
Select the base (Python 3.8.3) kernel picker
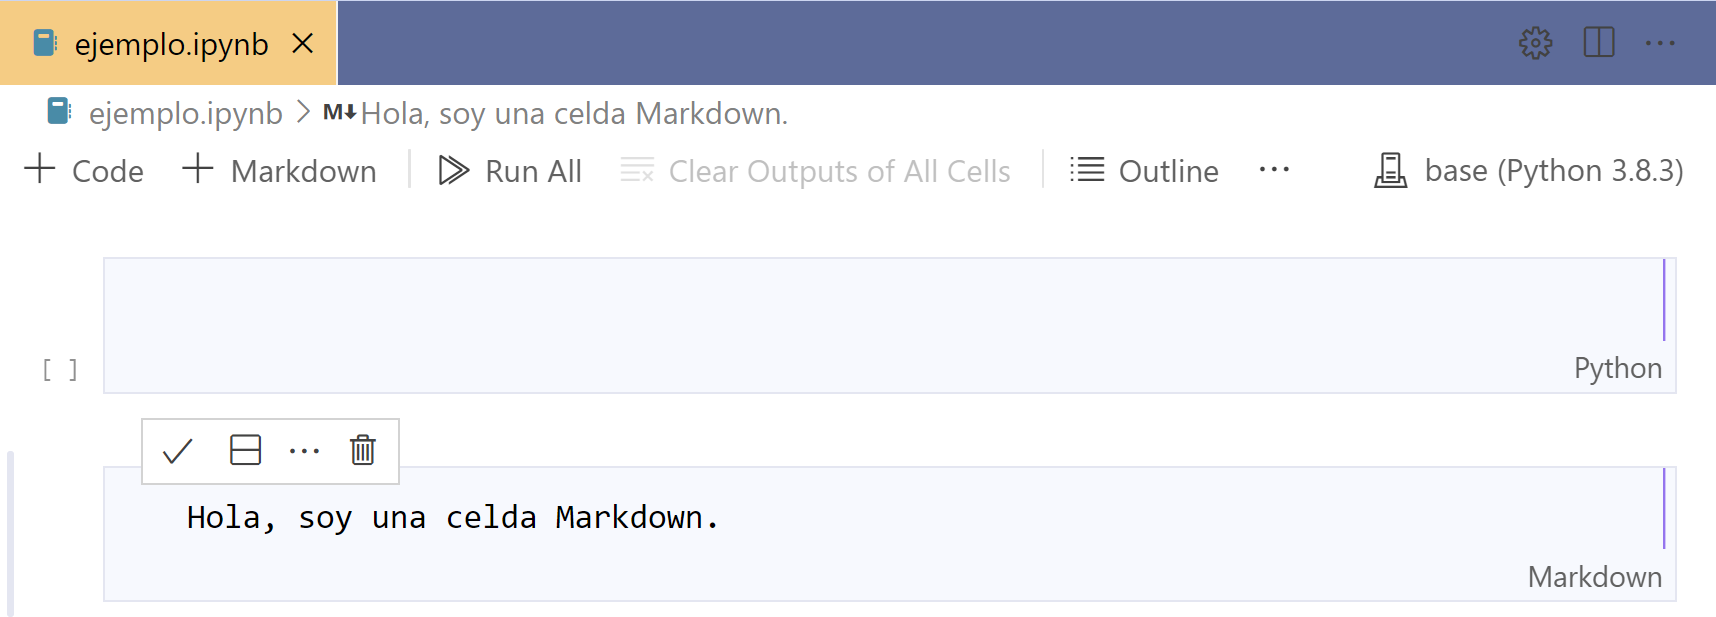(x=1529, y=171)
